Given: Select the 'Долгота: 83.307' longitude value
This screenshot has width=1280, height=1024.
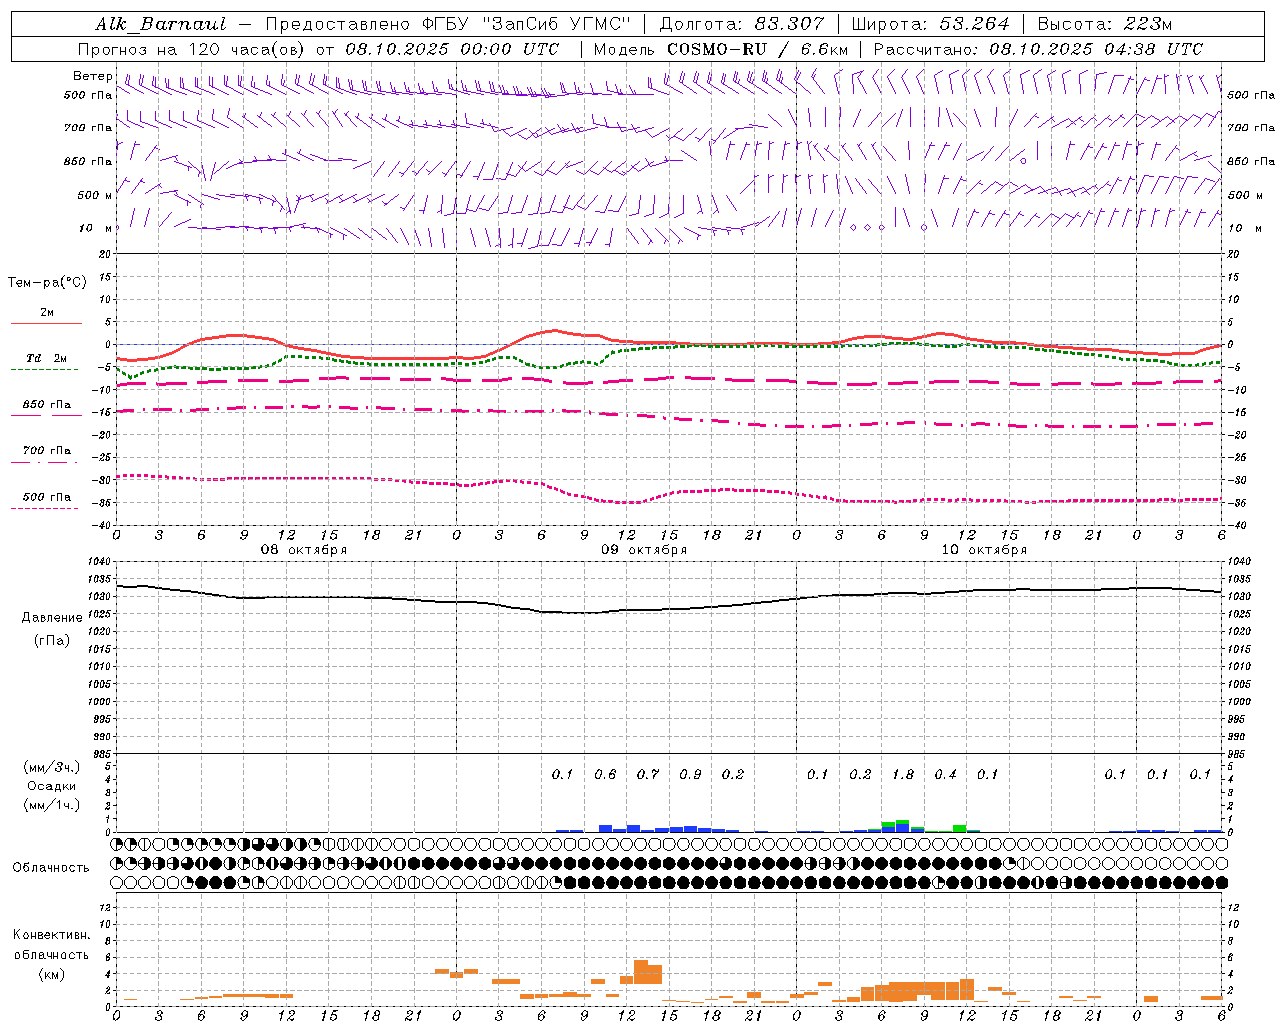Looking at the screenshot, I should (742, 24).
